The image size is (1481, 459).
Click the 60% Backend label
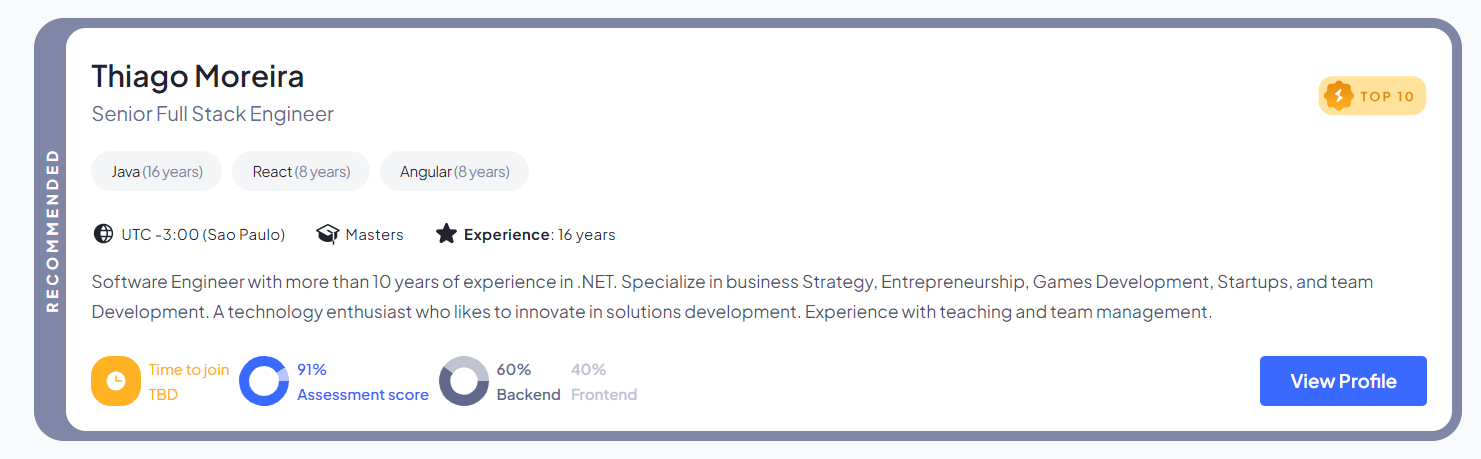coord(528,382)
